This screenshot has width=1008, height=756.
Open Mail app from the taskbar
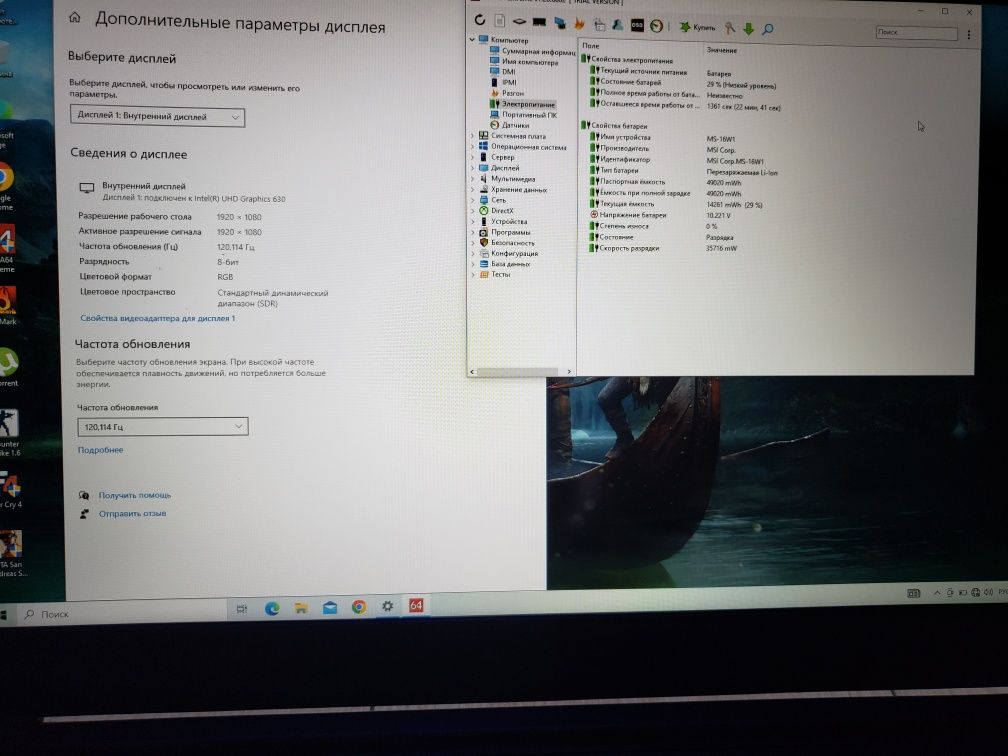pos(330,607)
